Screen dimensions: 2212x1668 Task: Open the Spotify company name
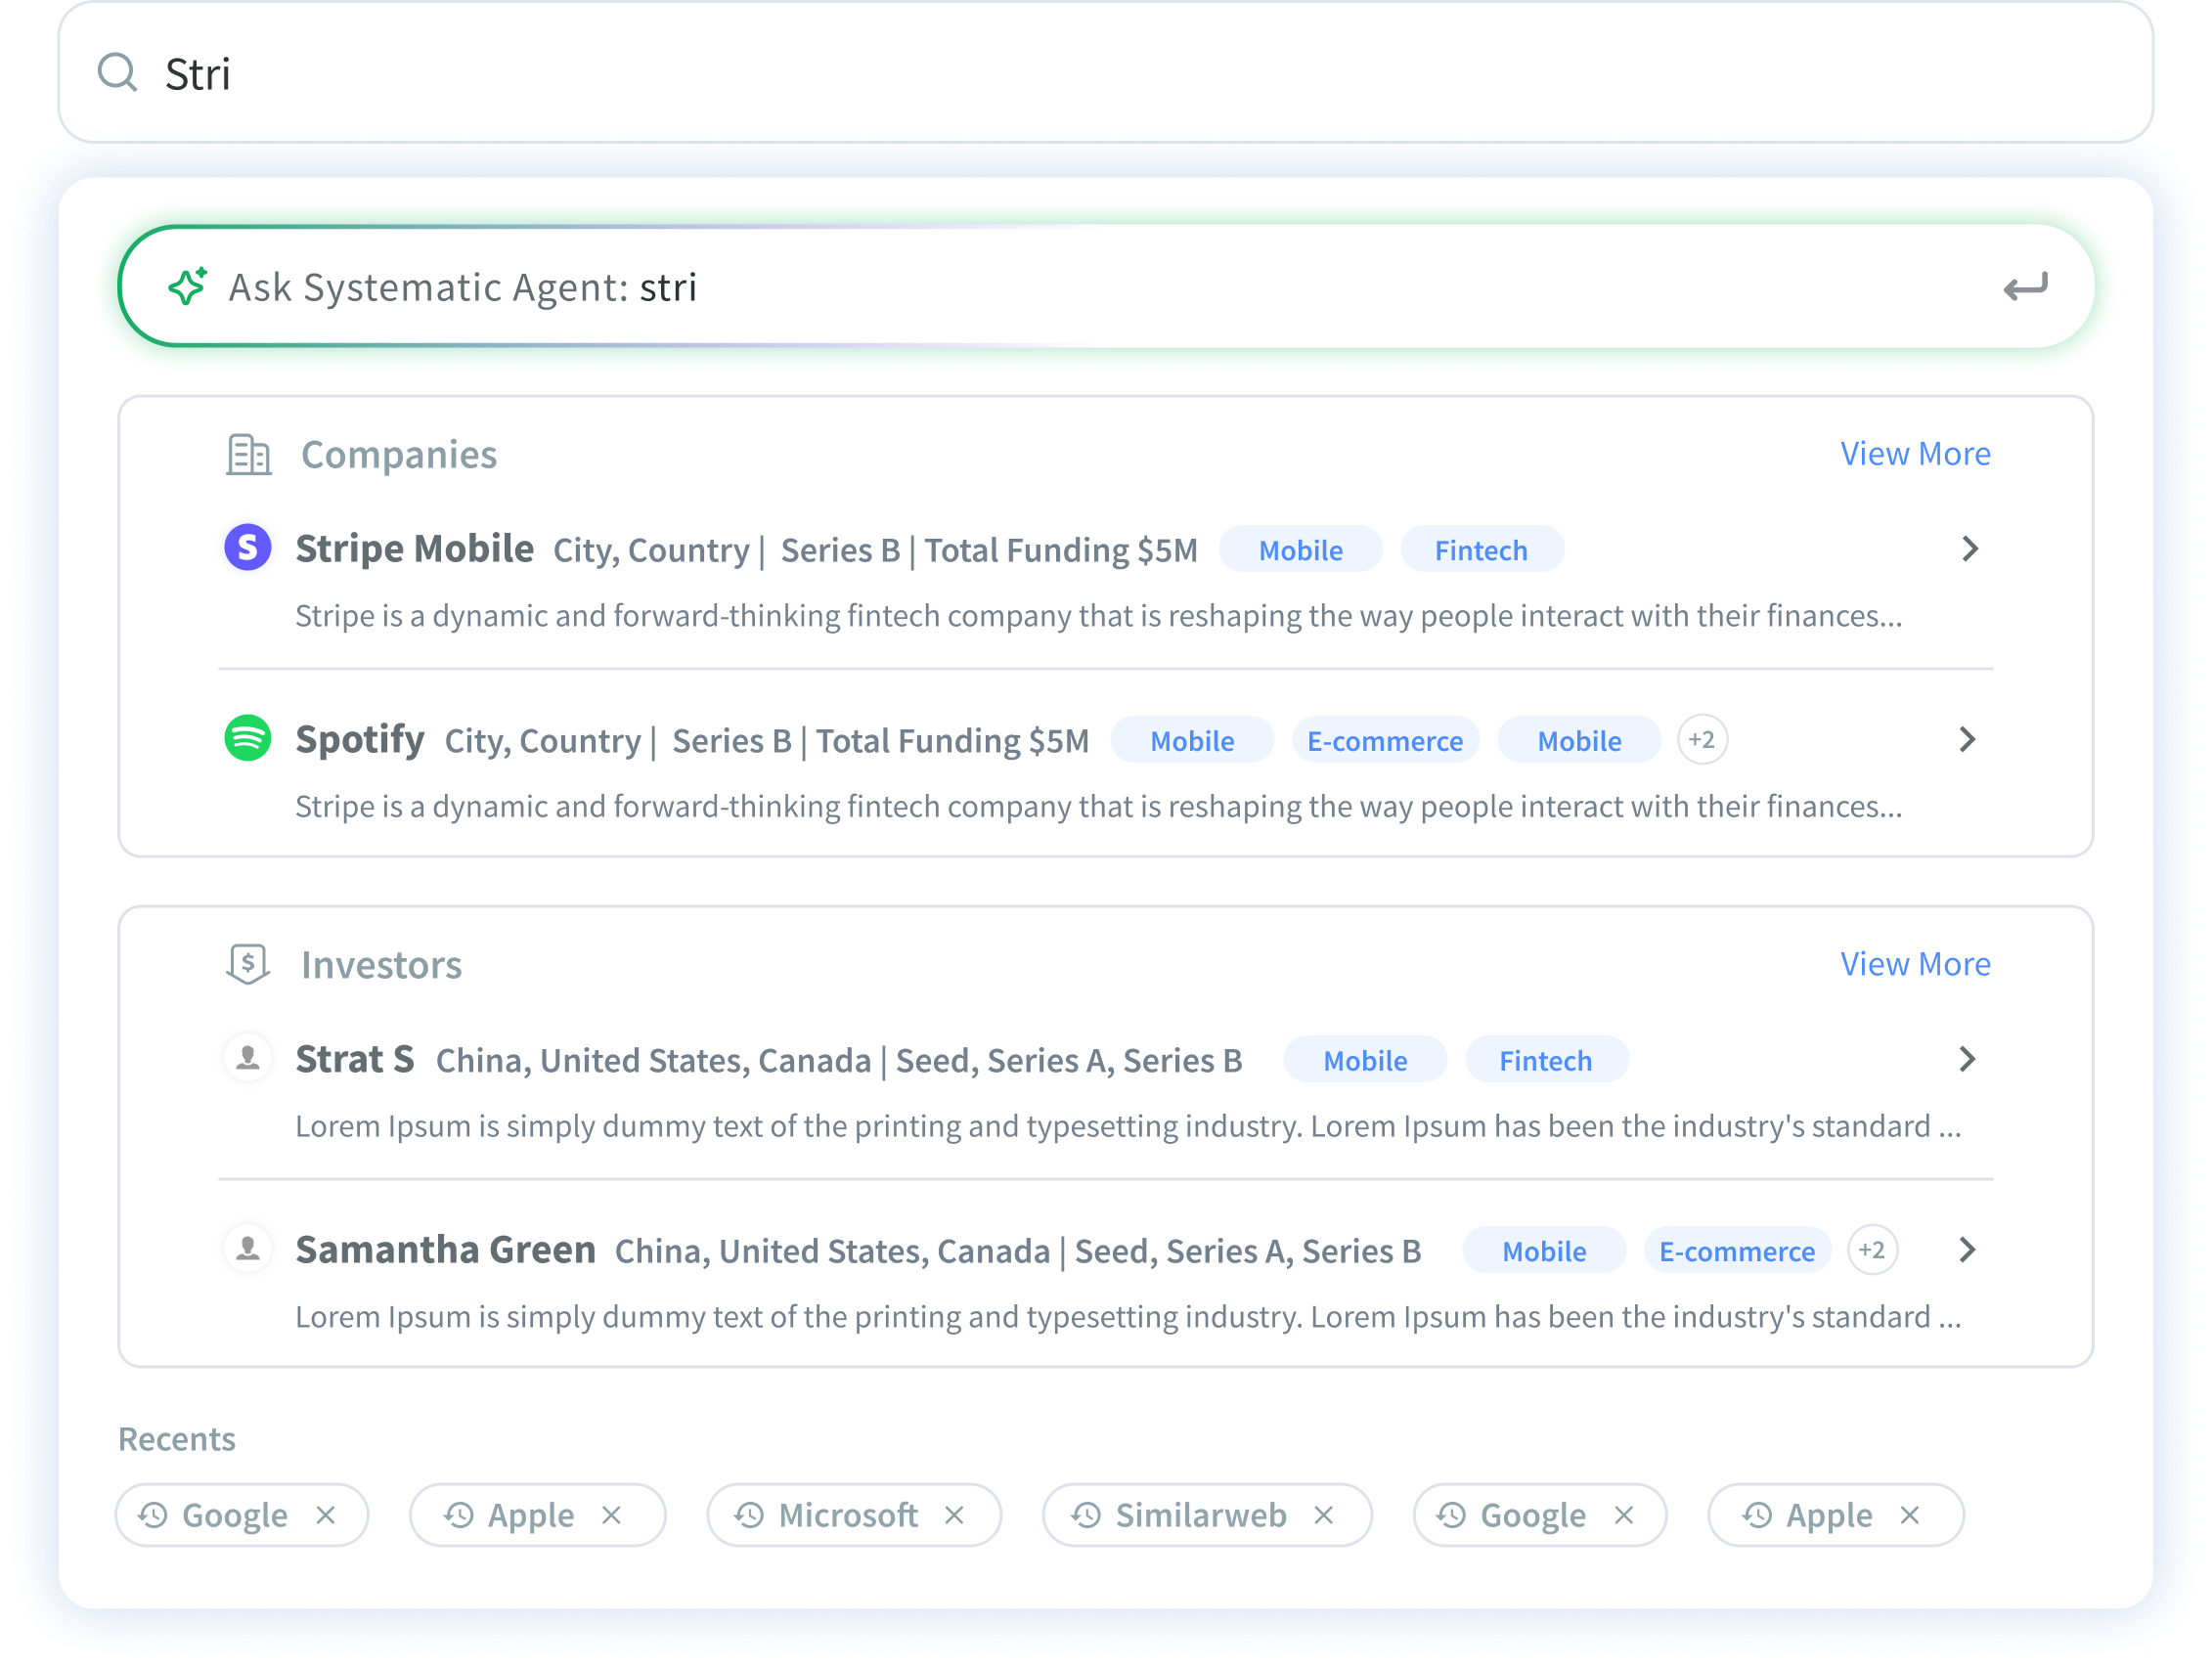[x=360, y=740]
